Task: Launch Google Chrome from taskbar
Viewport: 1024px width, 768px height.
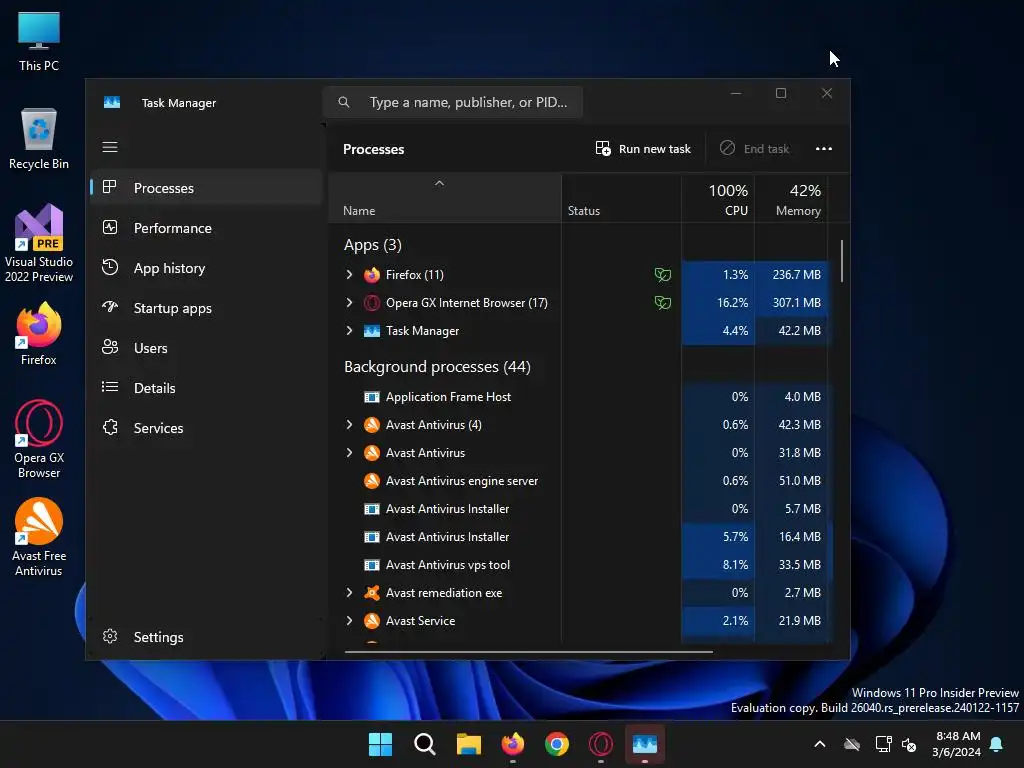Action: click(556, 744)
